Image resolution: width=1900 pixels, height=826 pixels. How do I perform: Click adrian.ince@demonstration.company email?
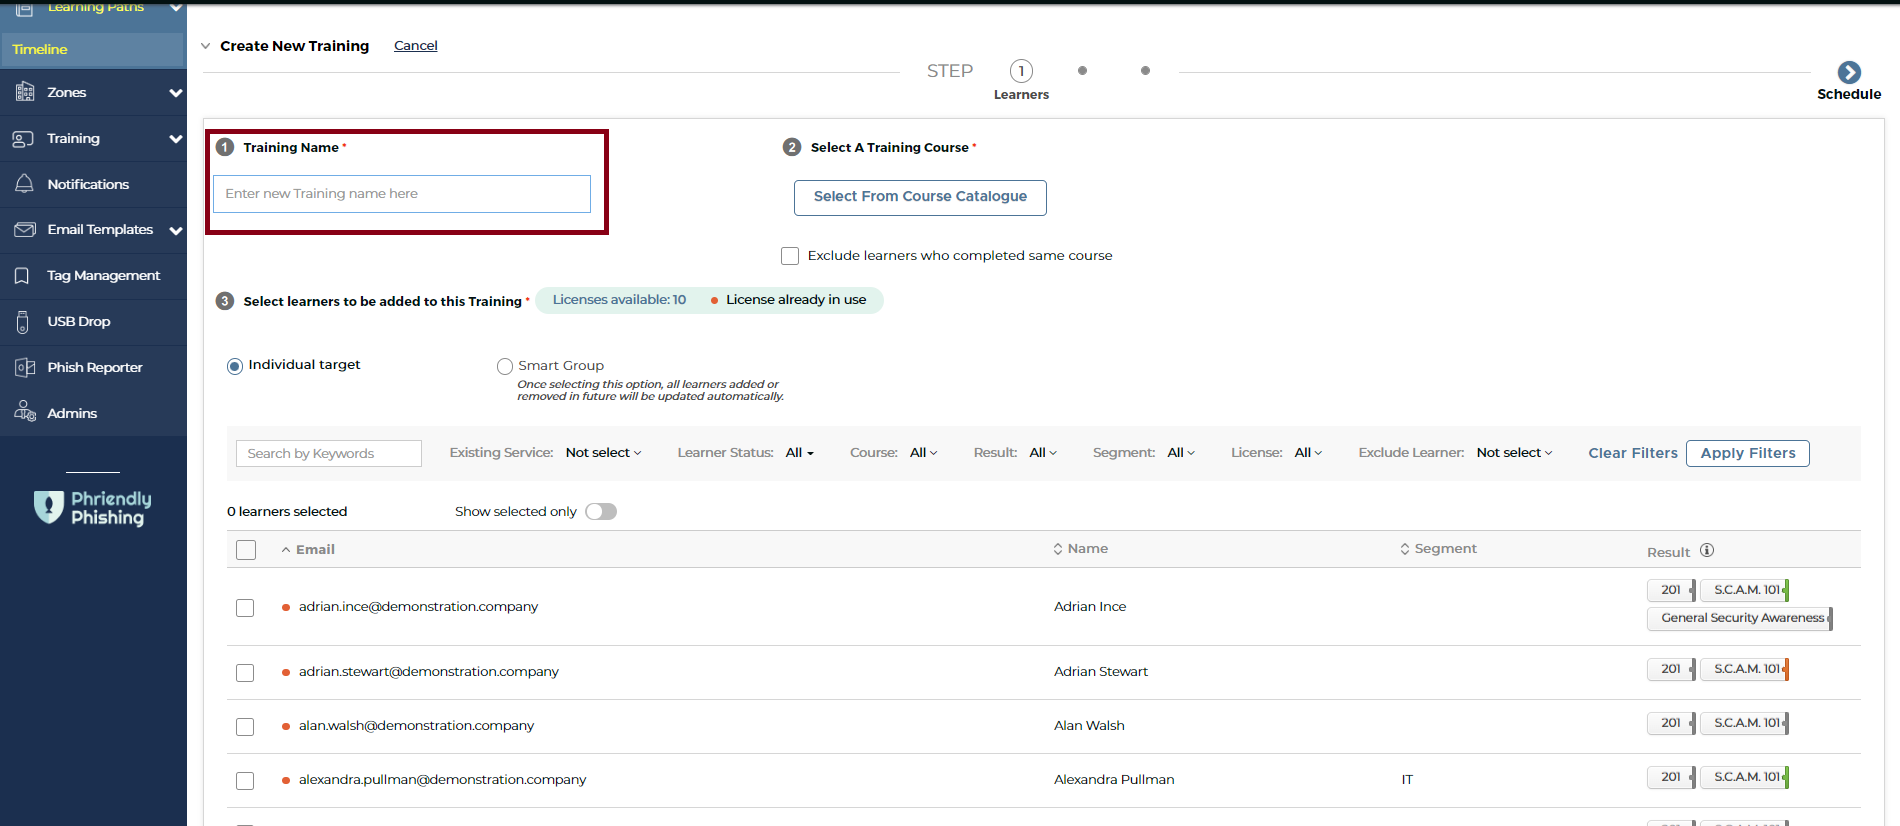(418, 607)
